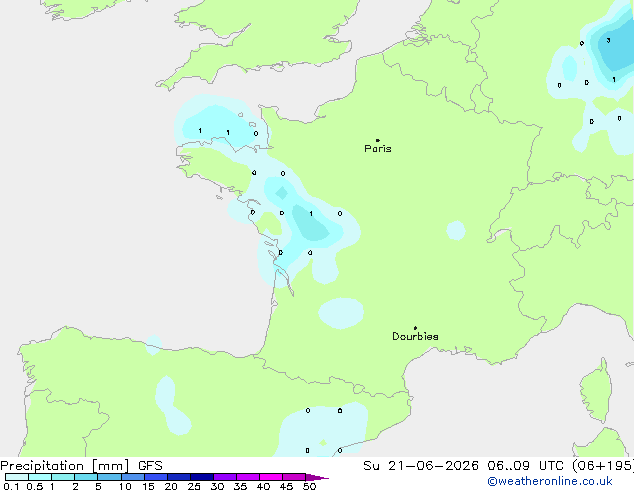Click the GFS model label
This screenshot has width=634, height=490.
(150, 466)
